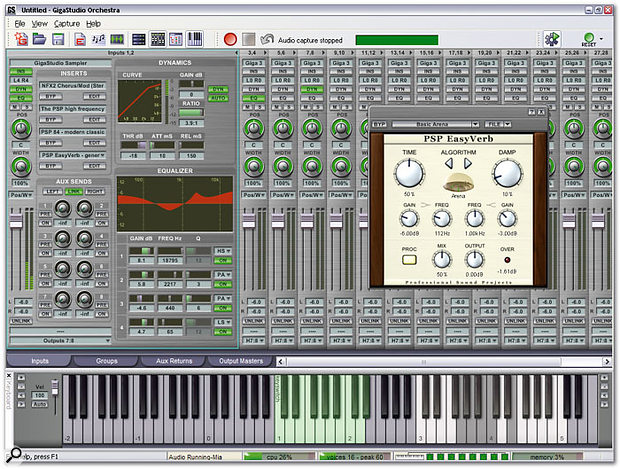The width and height of the screenshot is (620, 469).
Task: Click EDIT for the NFX2 Chorus/Mod insert
Action: click(95, 96)
